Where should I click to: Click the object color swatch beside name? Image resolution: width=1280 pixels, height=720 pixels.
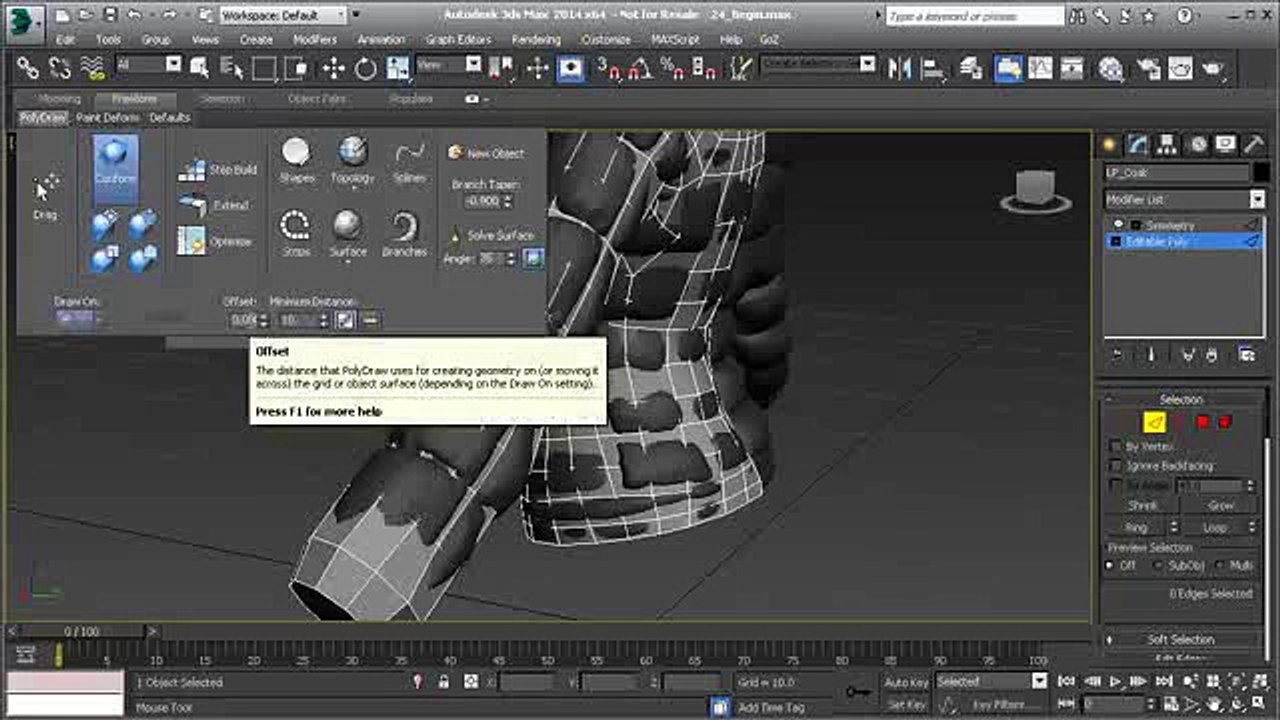(1260, 172)
